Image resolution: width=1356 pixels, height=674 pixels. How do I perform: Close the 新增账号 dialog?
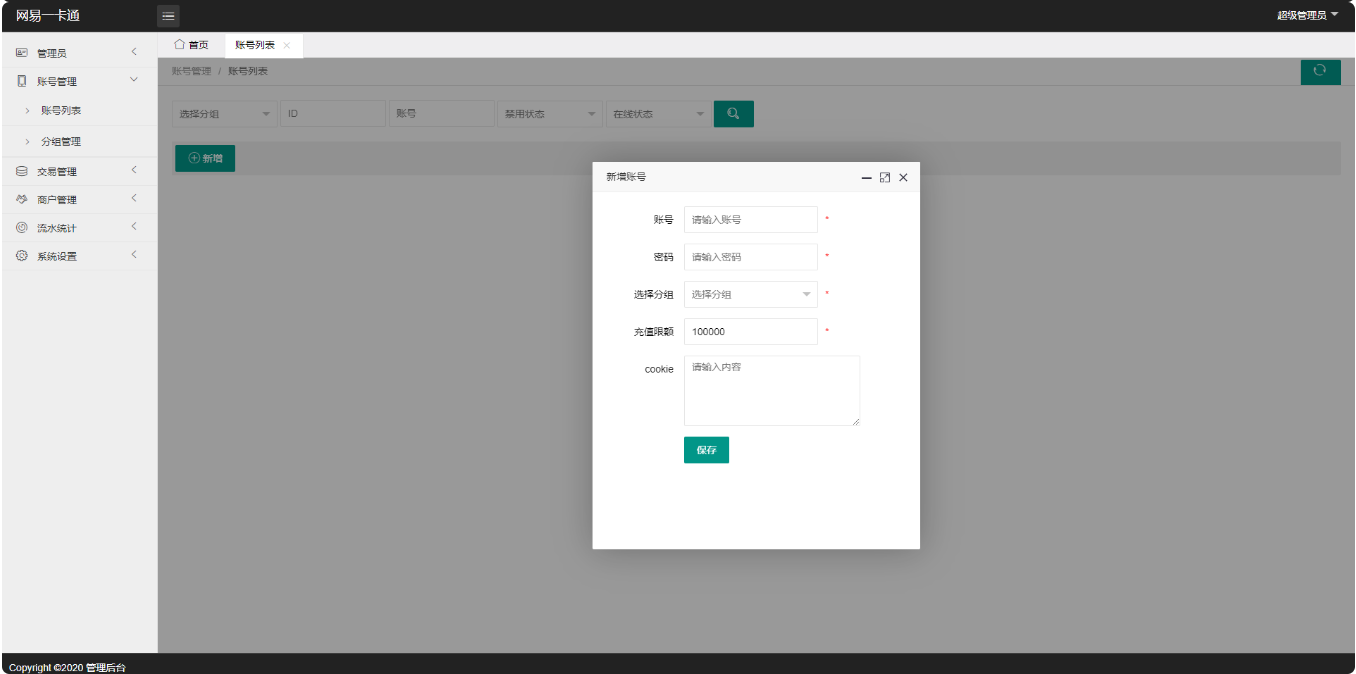903,177
